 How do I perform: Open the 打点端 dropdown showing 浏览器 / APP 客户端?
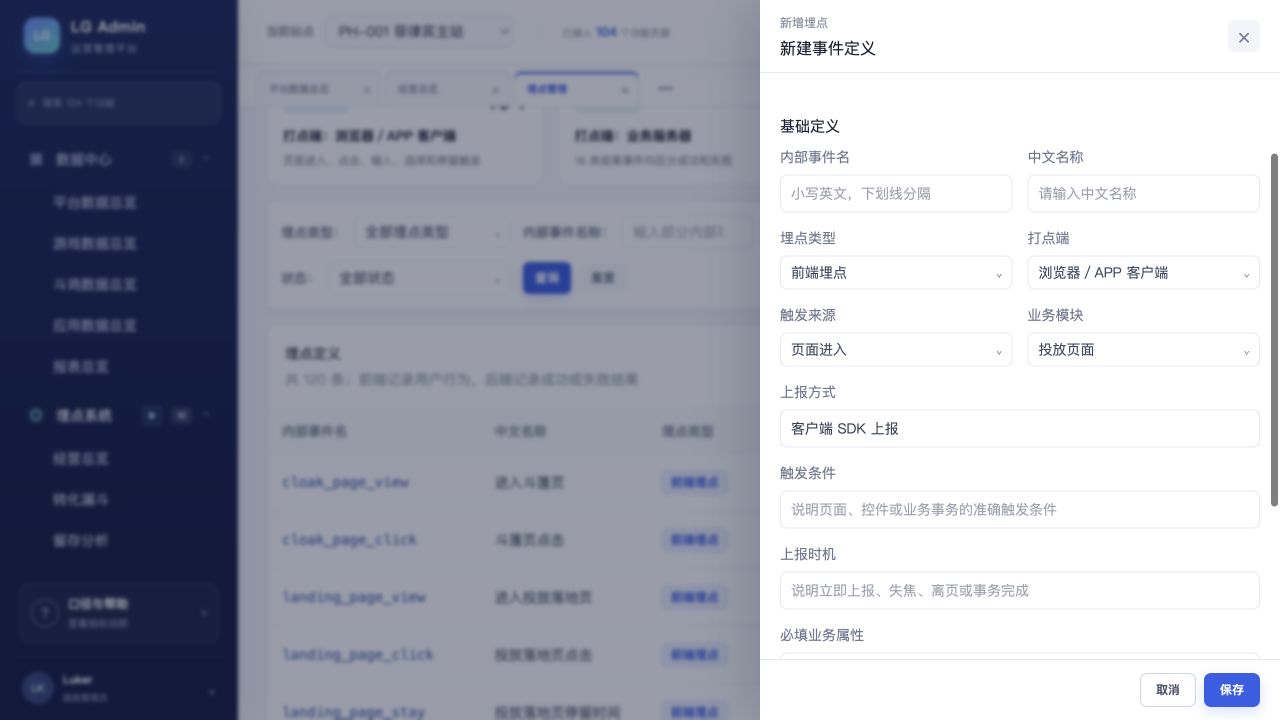1144,272
